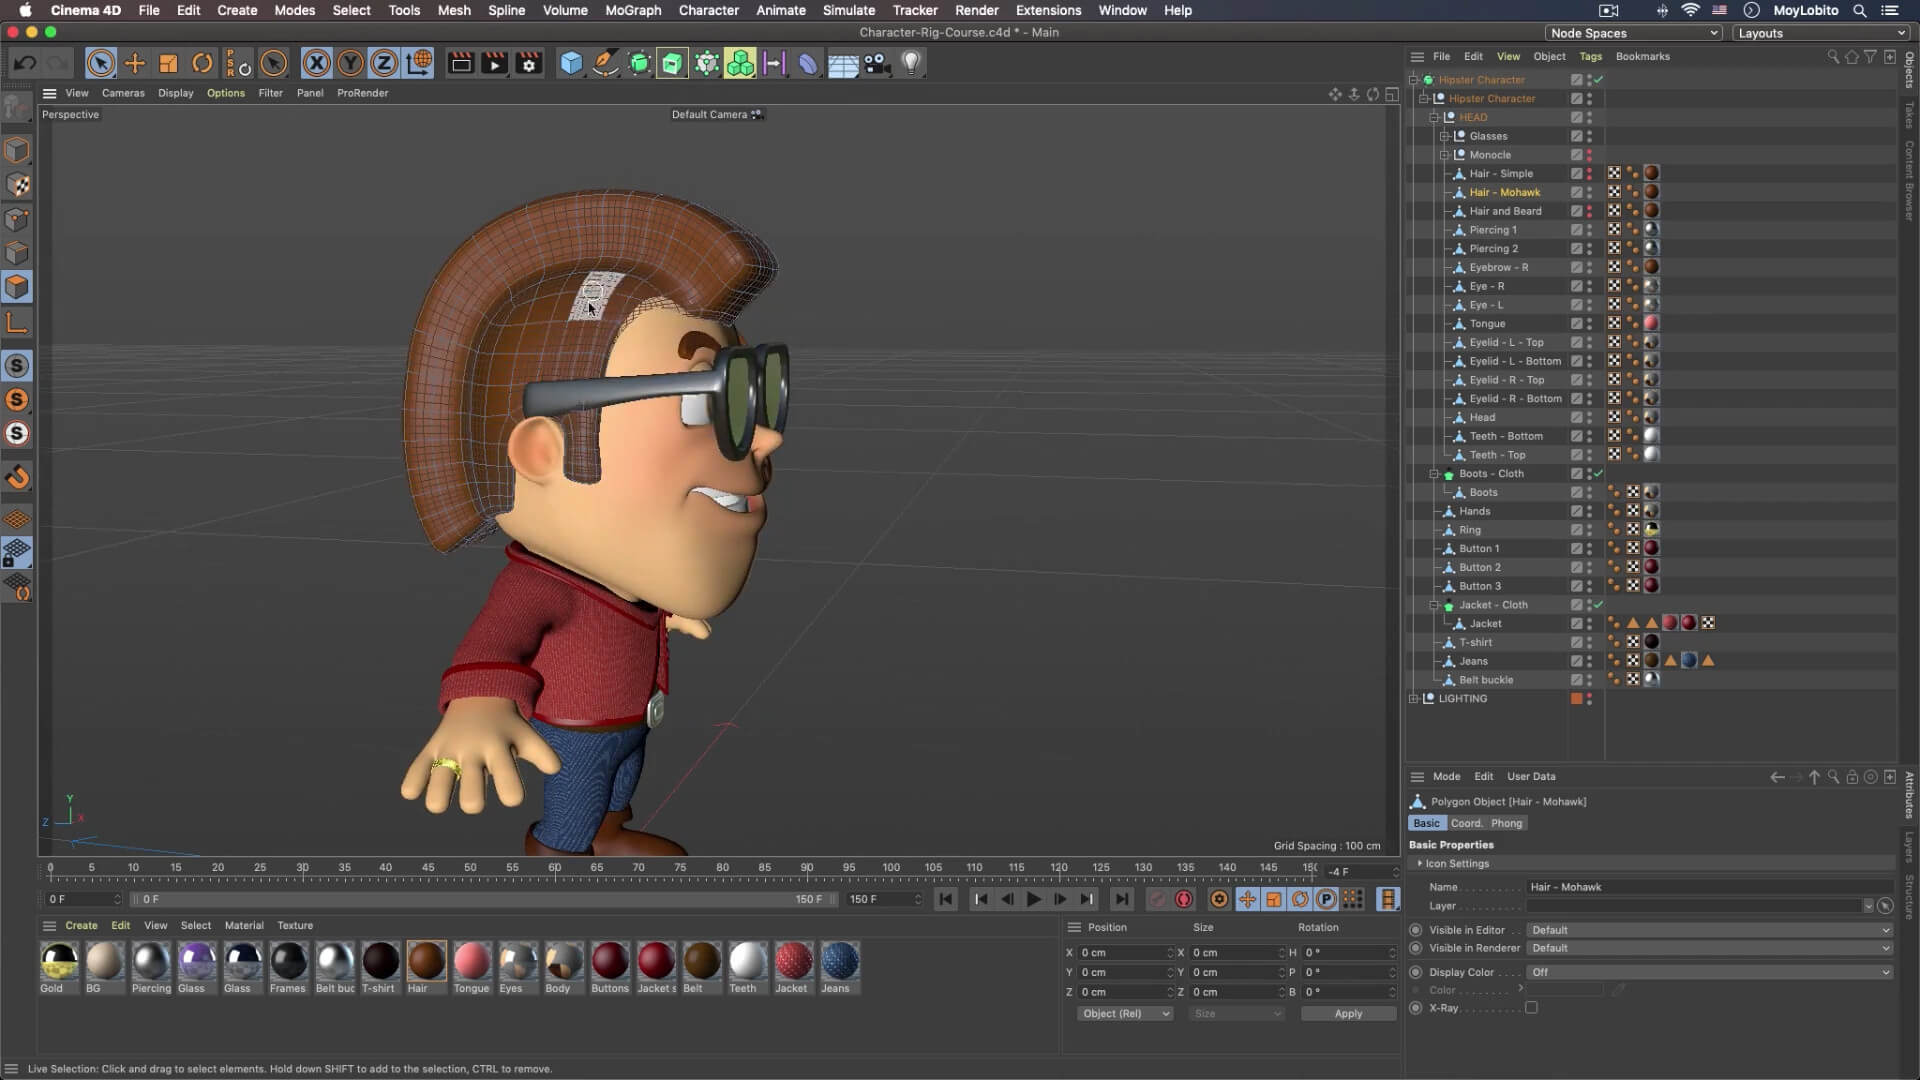Click the Light object icon
This screenshot has height=1080, width=1920.
(x=911, y=63)
